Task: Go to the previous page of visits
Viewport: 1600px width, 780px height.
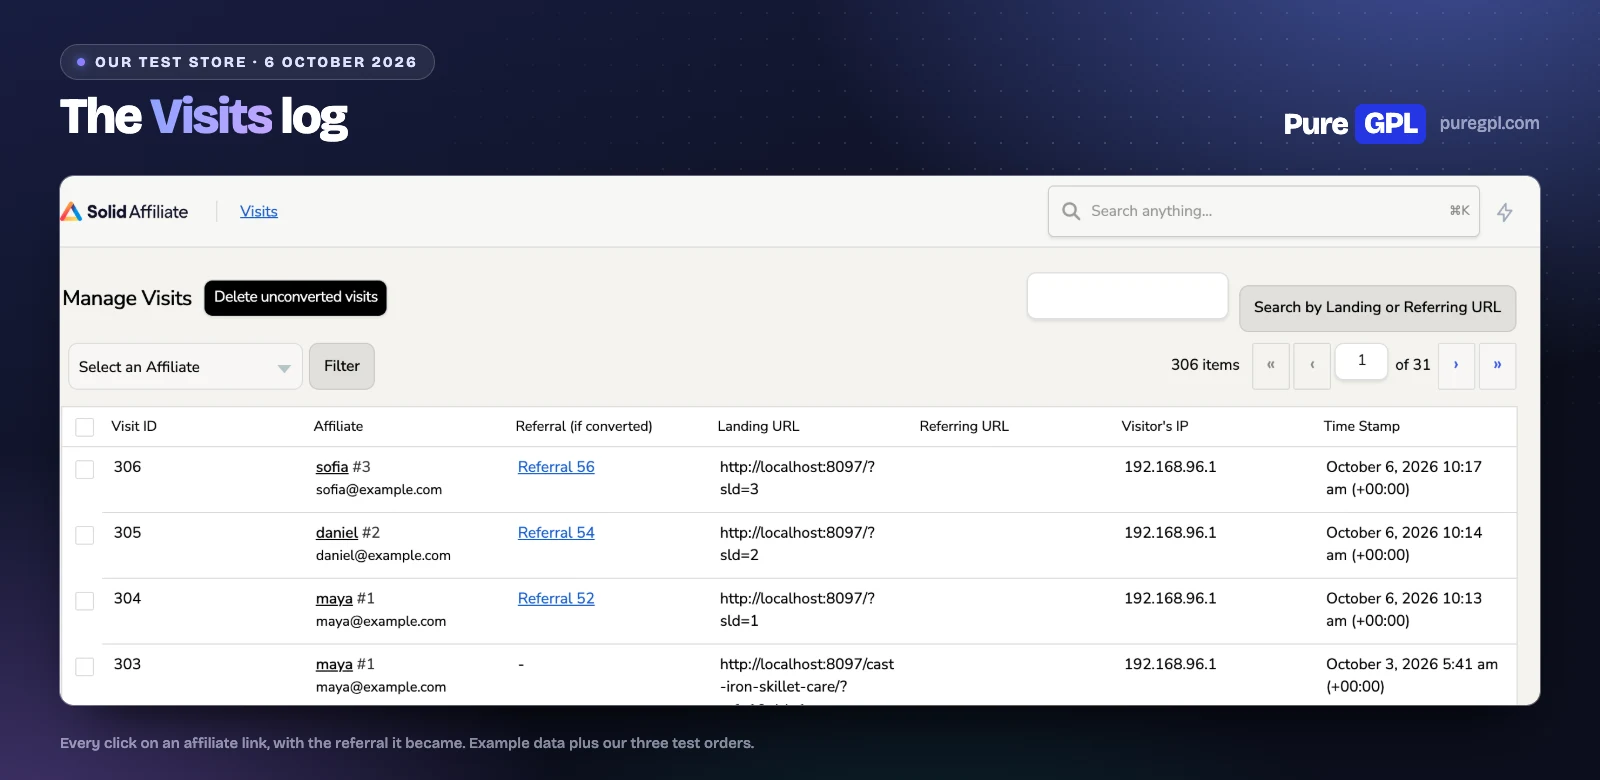Action: 1312,366
